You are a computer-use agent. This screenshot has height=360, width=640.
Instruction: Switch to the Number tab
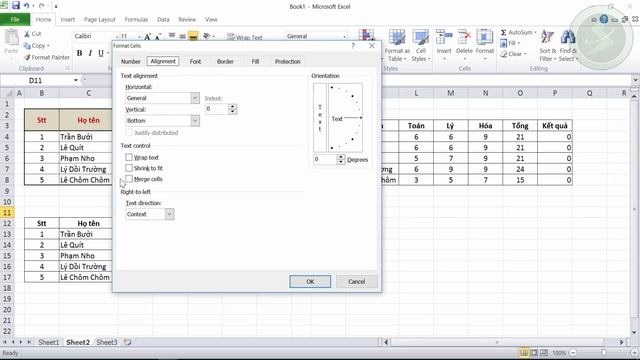coord(131,61)
